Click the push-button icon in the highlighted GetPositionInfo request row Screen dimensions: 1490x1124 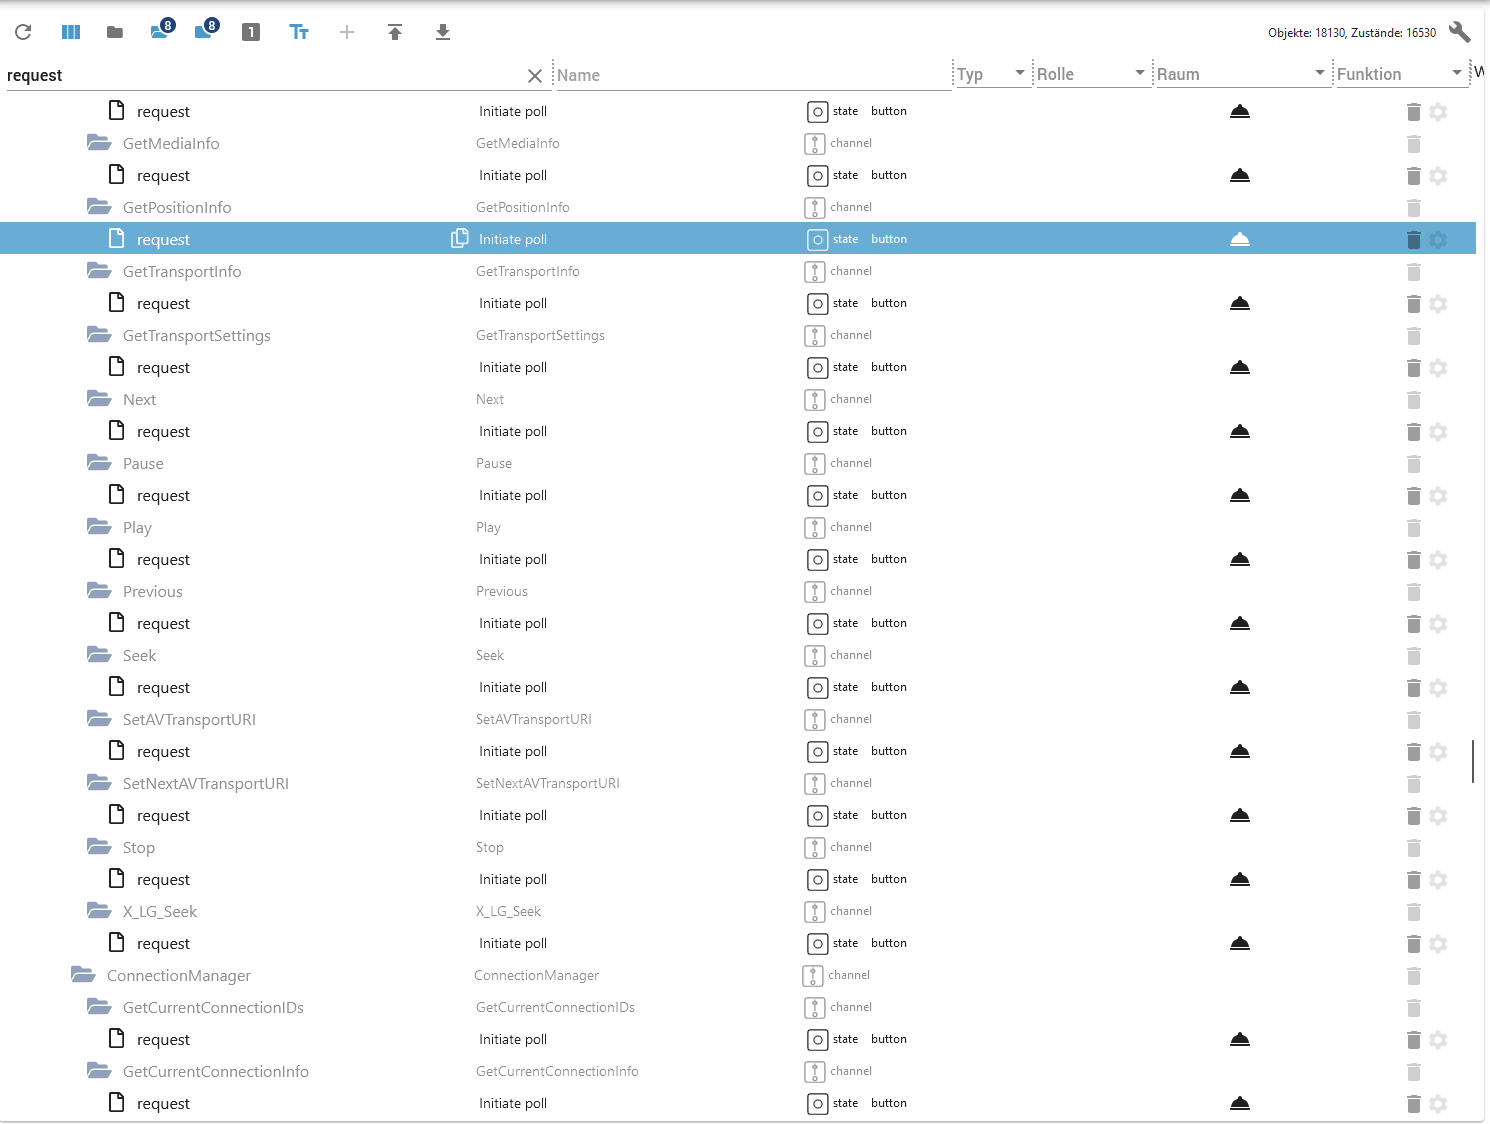(1240, 239)
